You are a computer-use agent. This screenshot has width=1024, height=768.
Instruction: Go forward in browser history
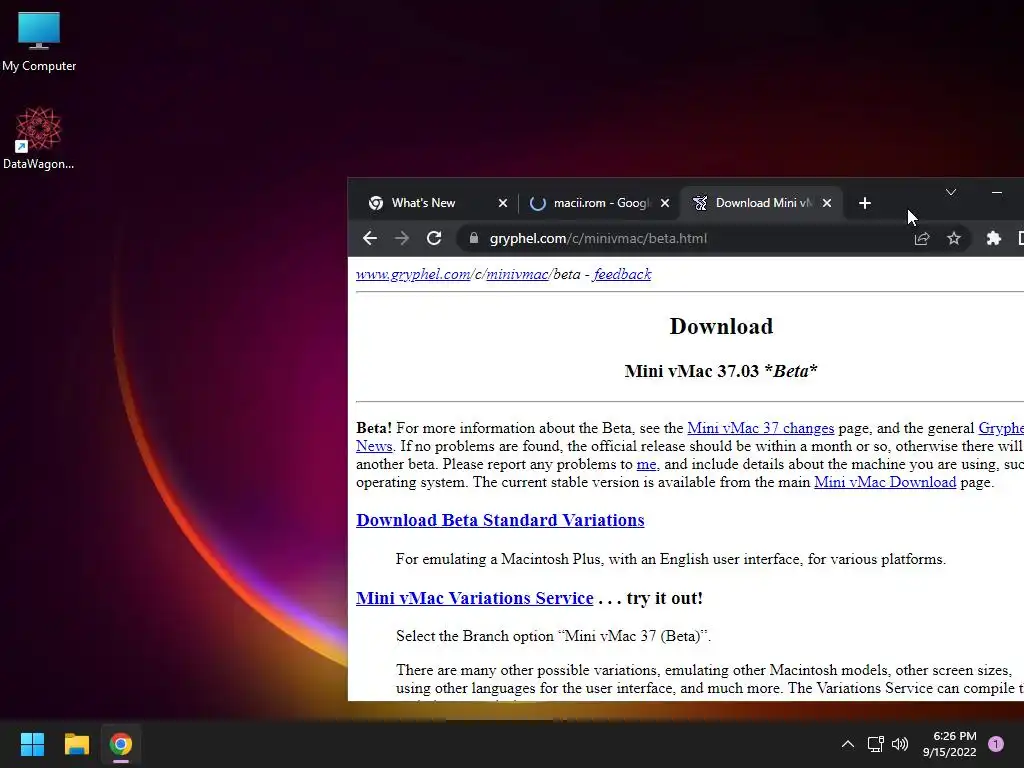tap(402, 238)
